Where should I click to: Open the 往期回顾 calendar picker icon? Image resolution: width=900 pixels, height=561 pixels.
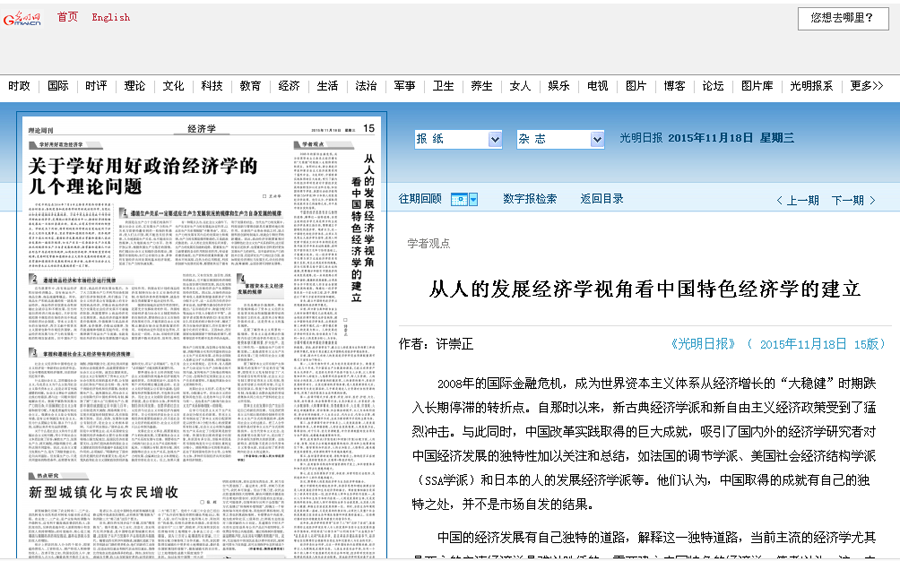pos(464,200)
